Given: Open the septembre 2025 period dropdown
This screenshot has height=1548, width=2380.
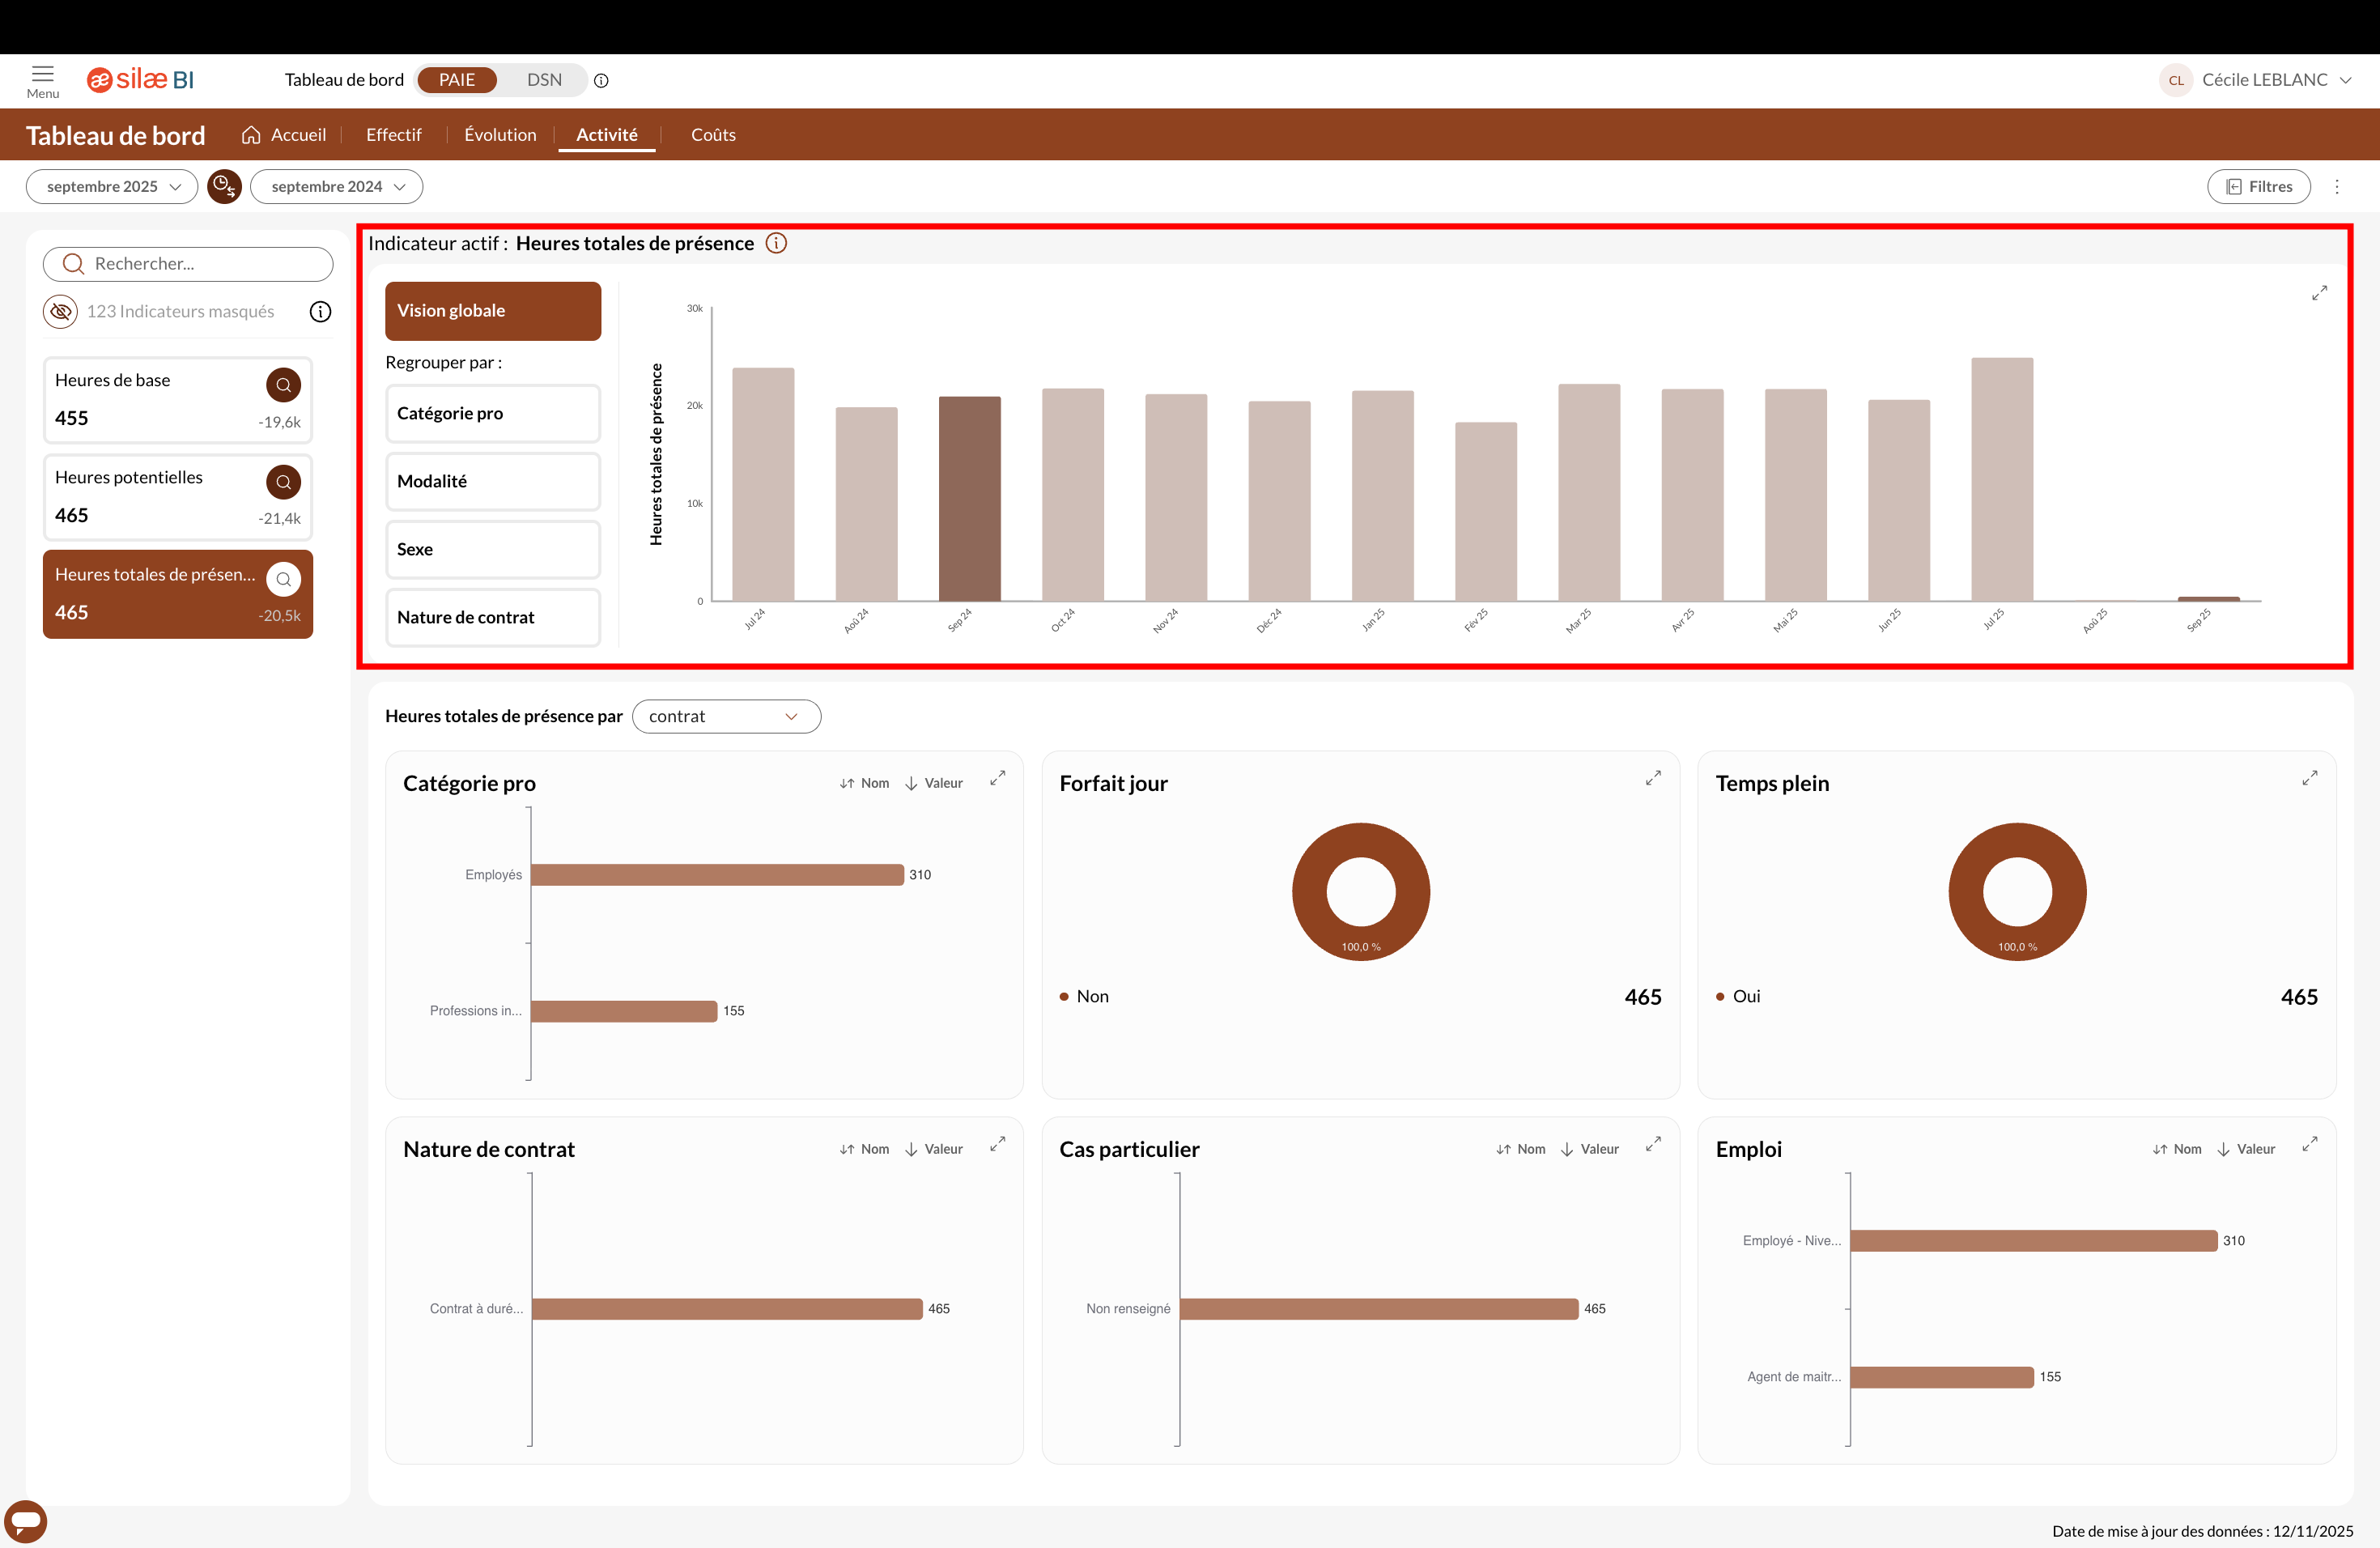Looking at the screenshot, I should pos(112,187).
